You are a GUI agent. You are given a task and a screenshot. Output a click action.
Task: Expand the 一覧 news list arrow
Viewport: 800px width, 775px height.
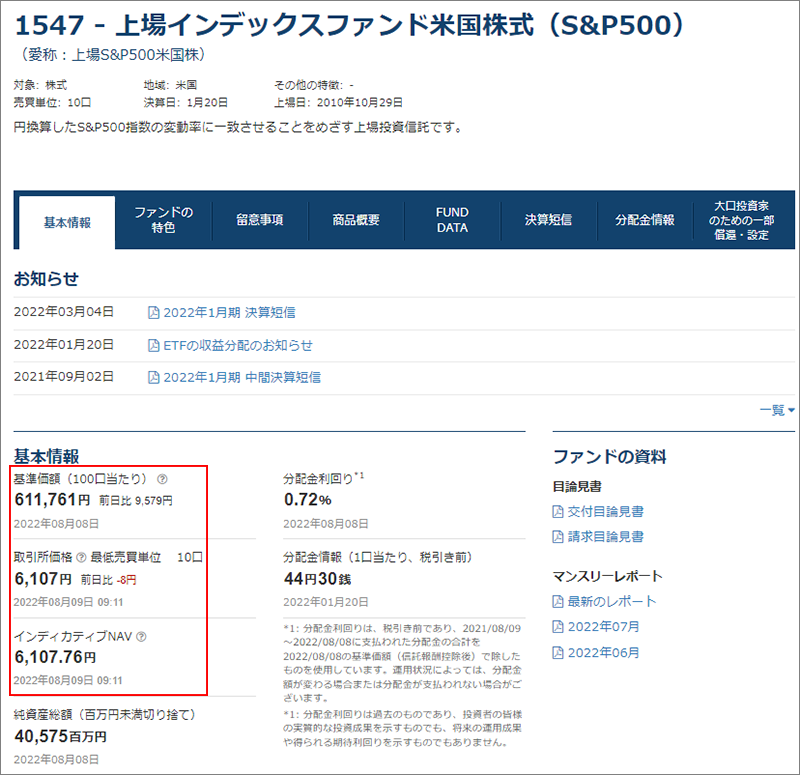(791, 410)
